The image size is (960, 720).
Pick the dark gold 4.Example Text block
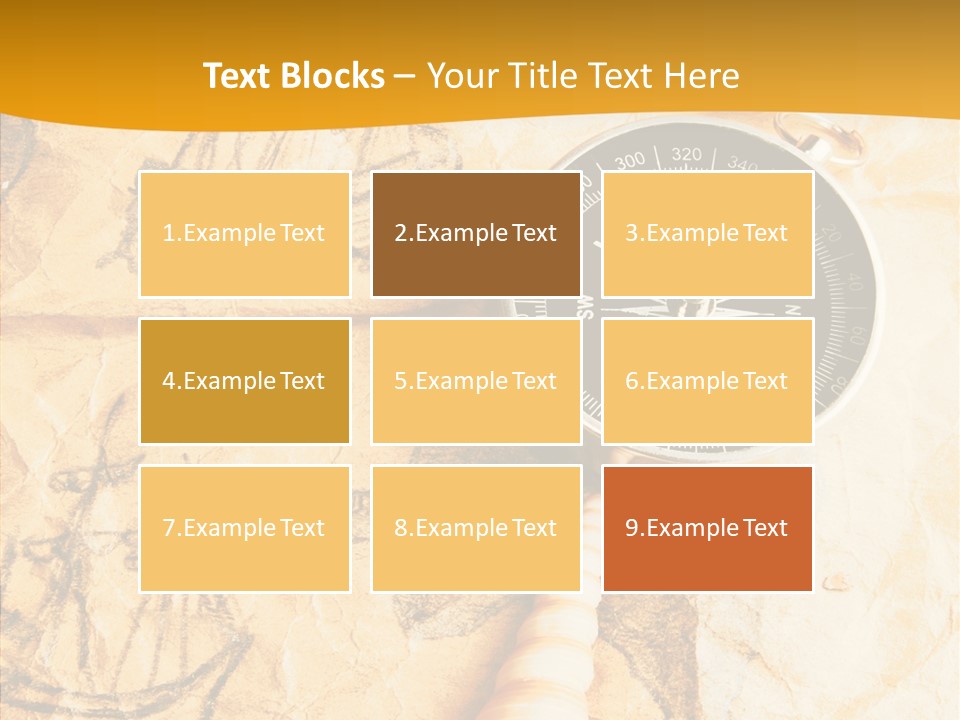click(x=244, y=381)
